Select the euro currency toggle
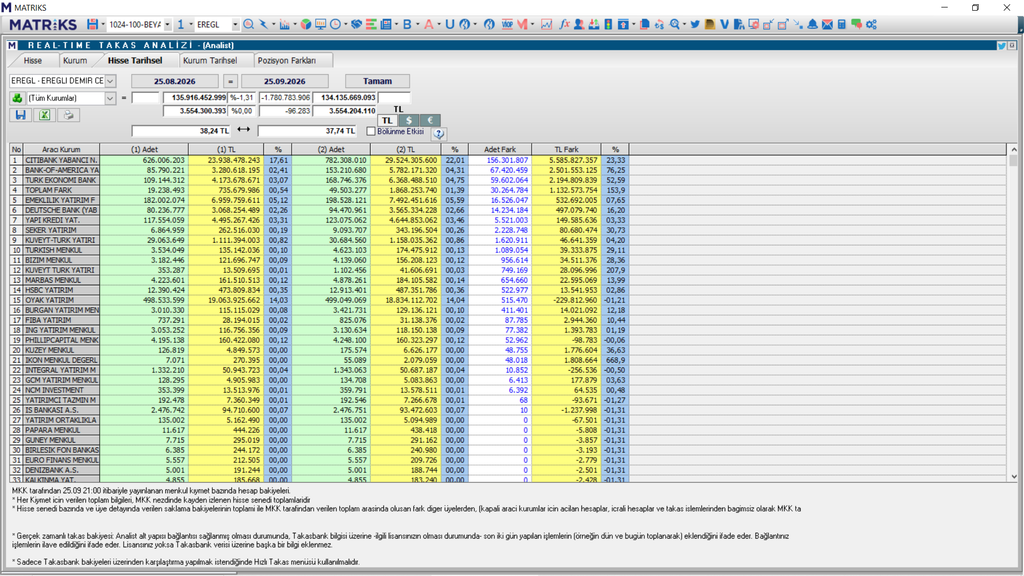This screenshot has width=1024, height=576. coord(430,120)
